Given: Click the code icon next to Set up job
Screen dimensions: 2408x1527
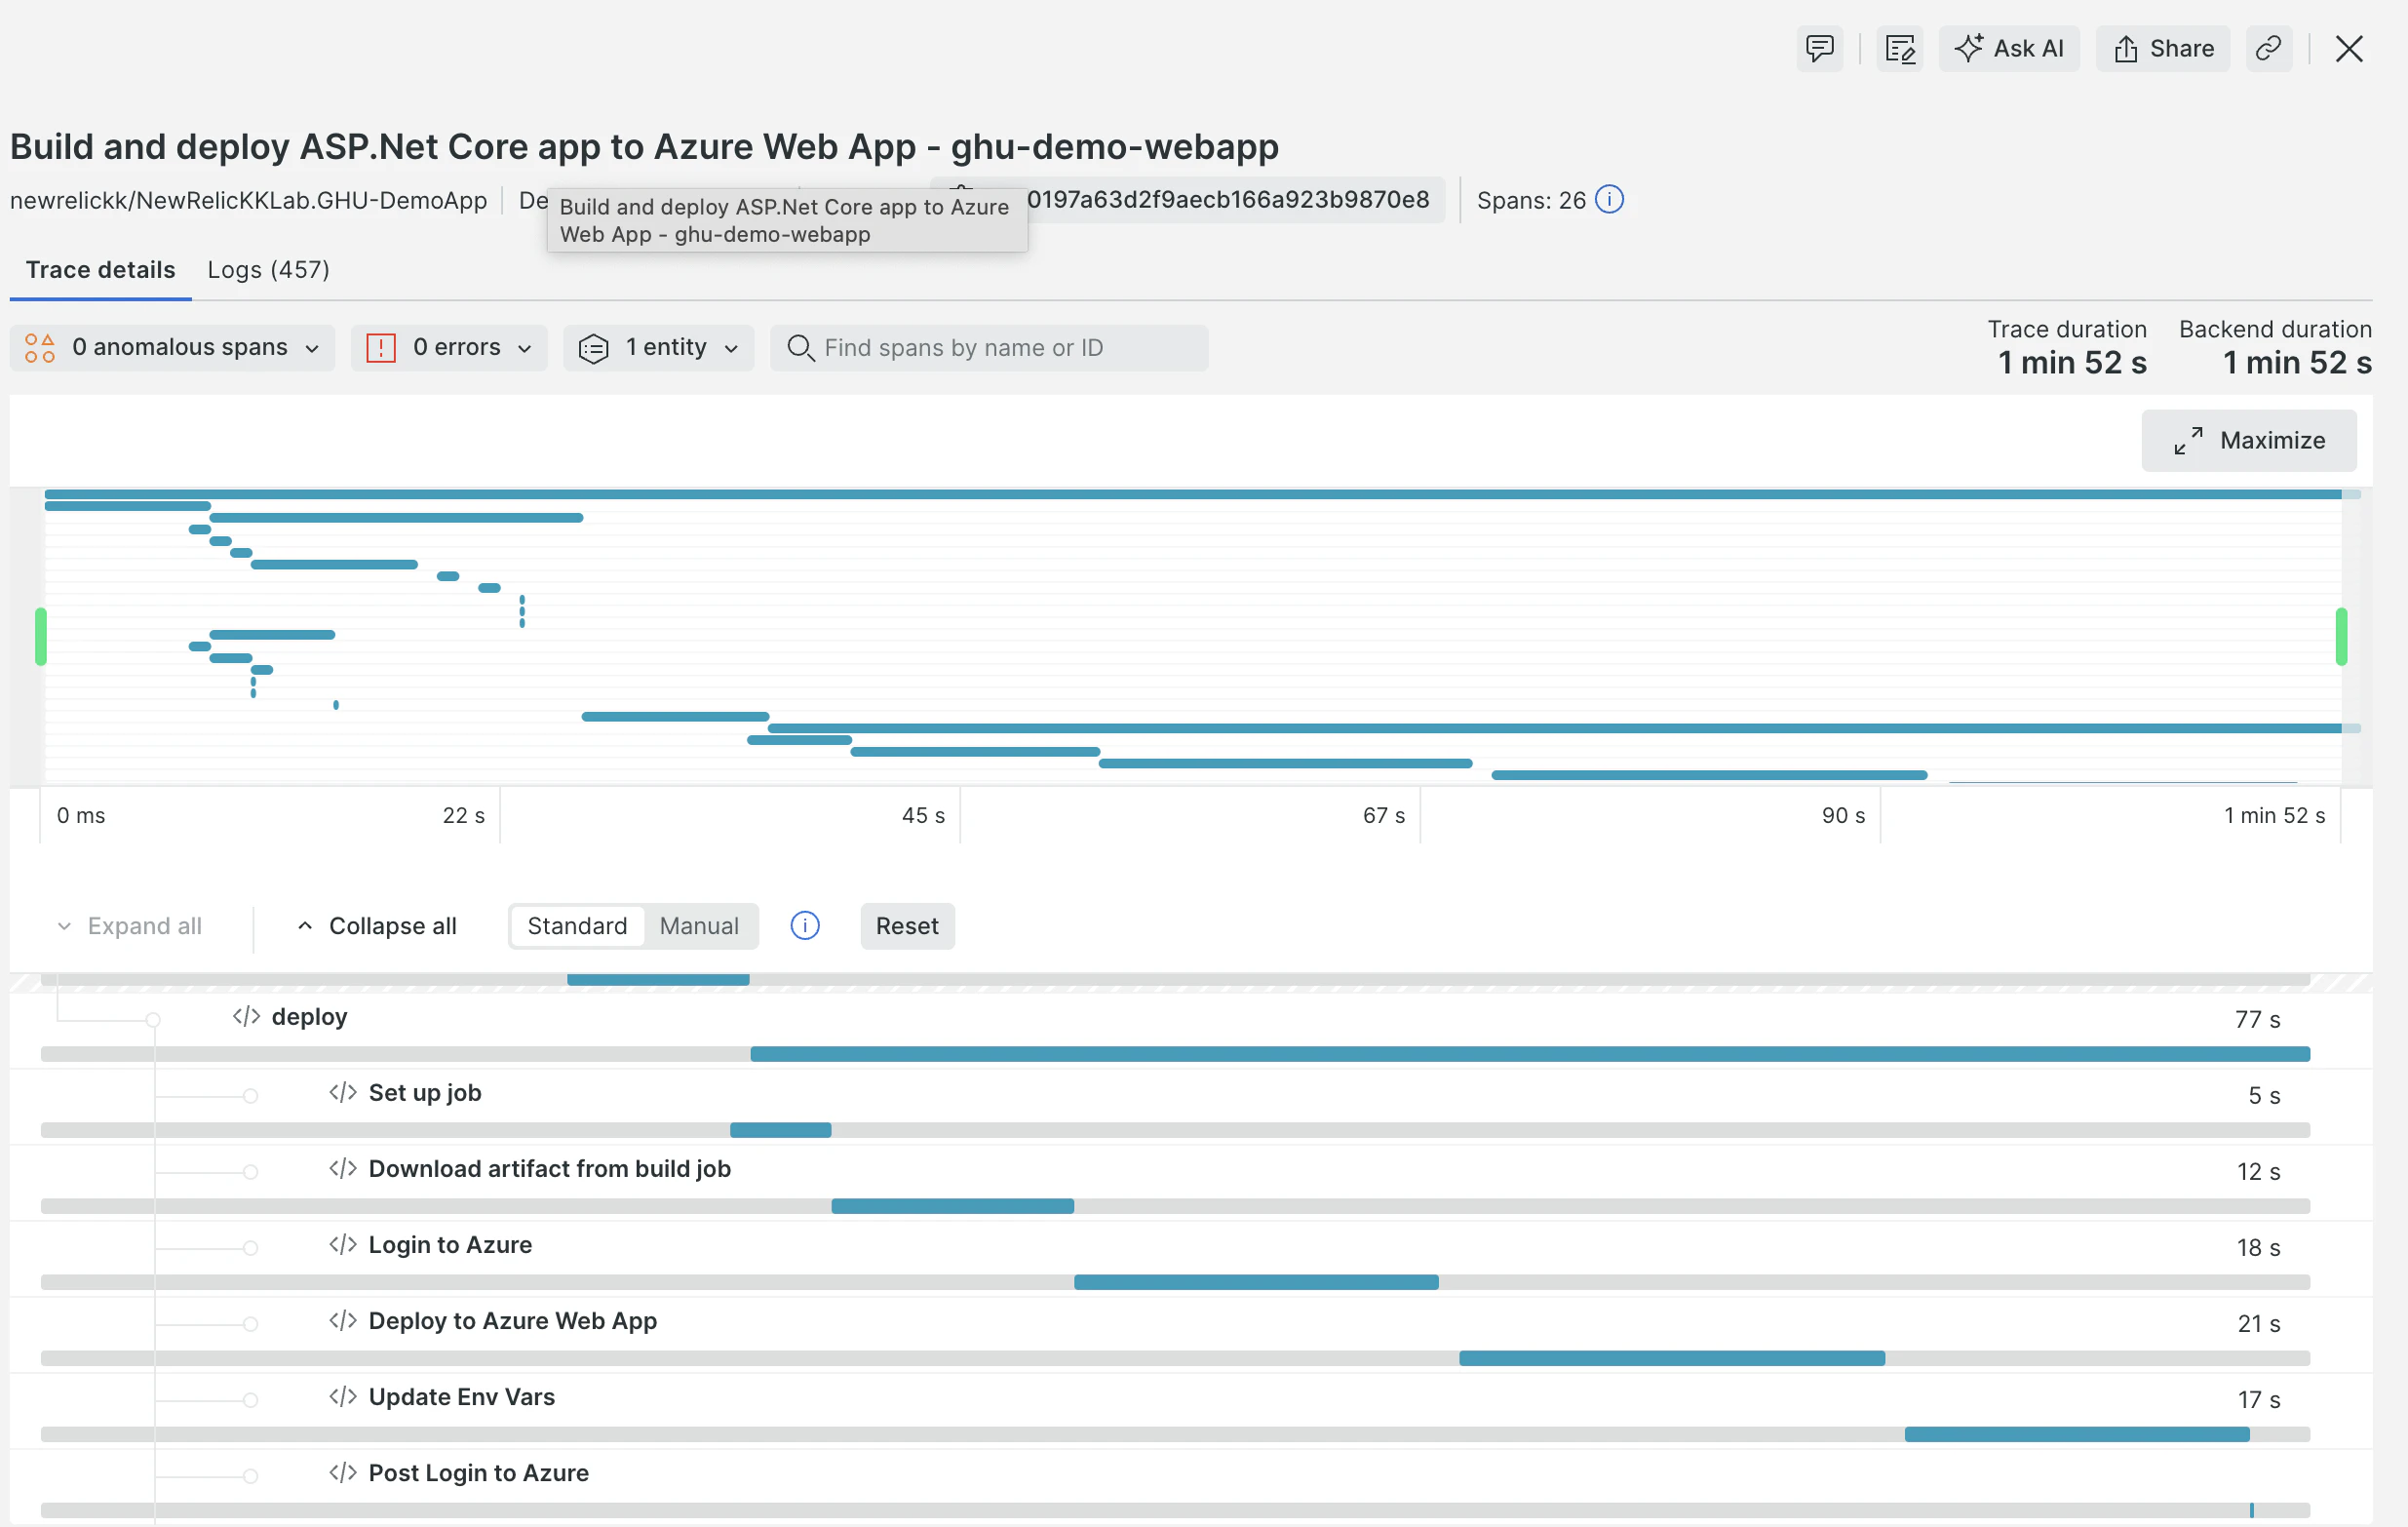Looking at the screenshot, I should click(x=343, y=1093).
